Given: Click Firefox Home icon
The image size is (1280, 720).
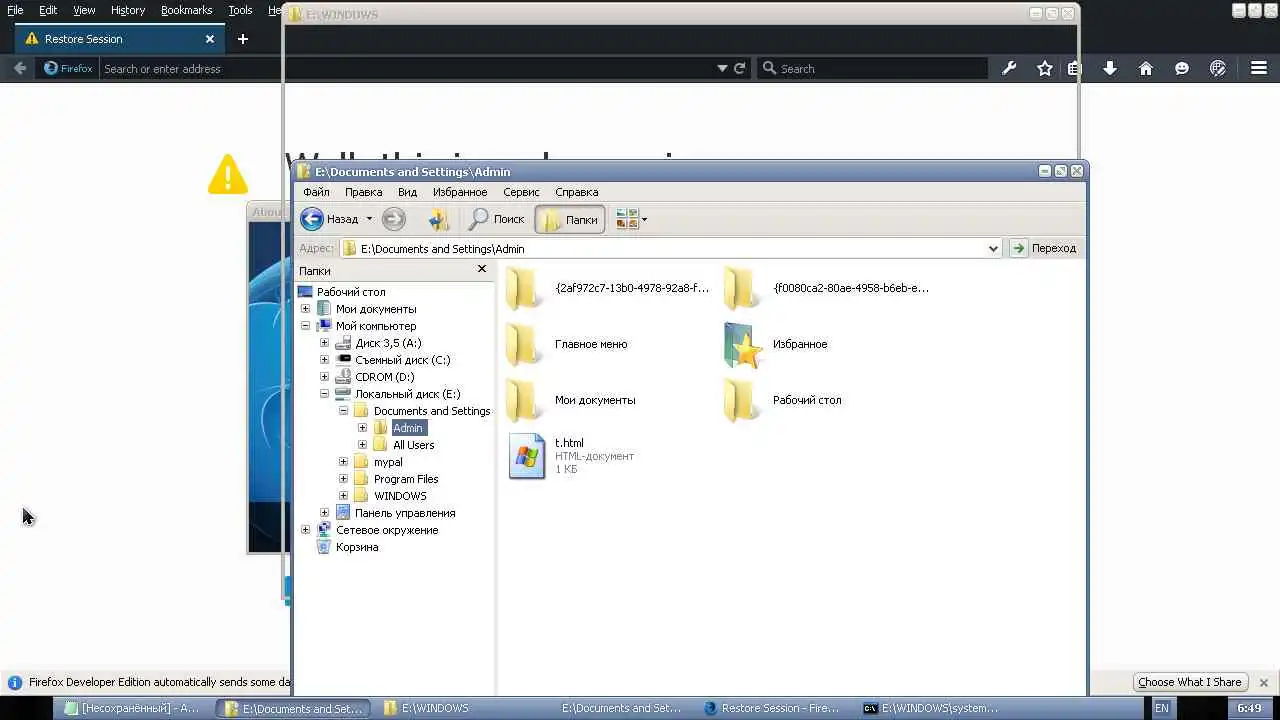Looking at the screenshot, I should [1146, 68].
